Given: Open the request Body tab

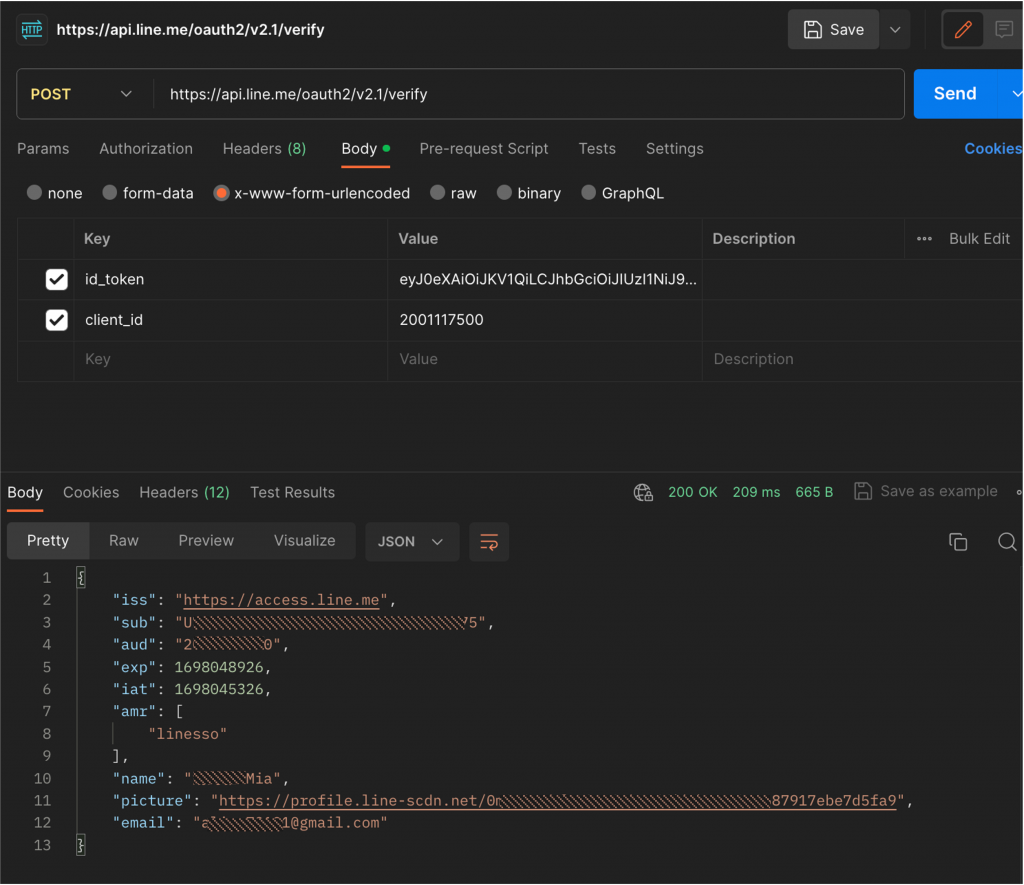Looking at the screenshot, I should pos(365,149).
